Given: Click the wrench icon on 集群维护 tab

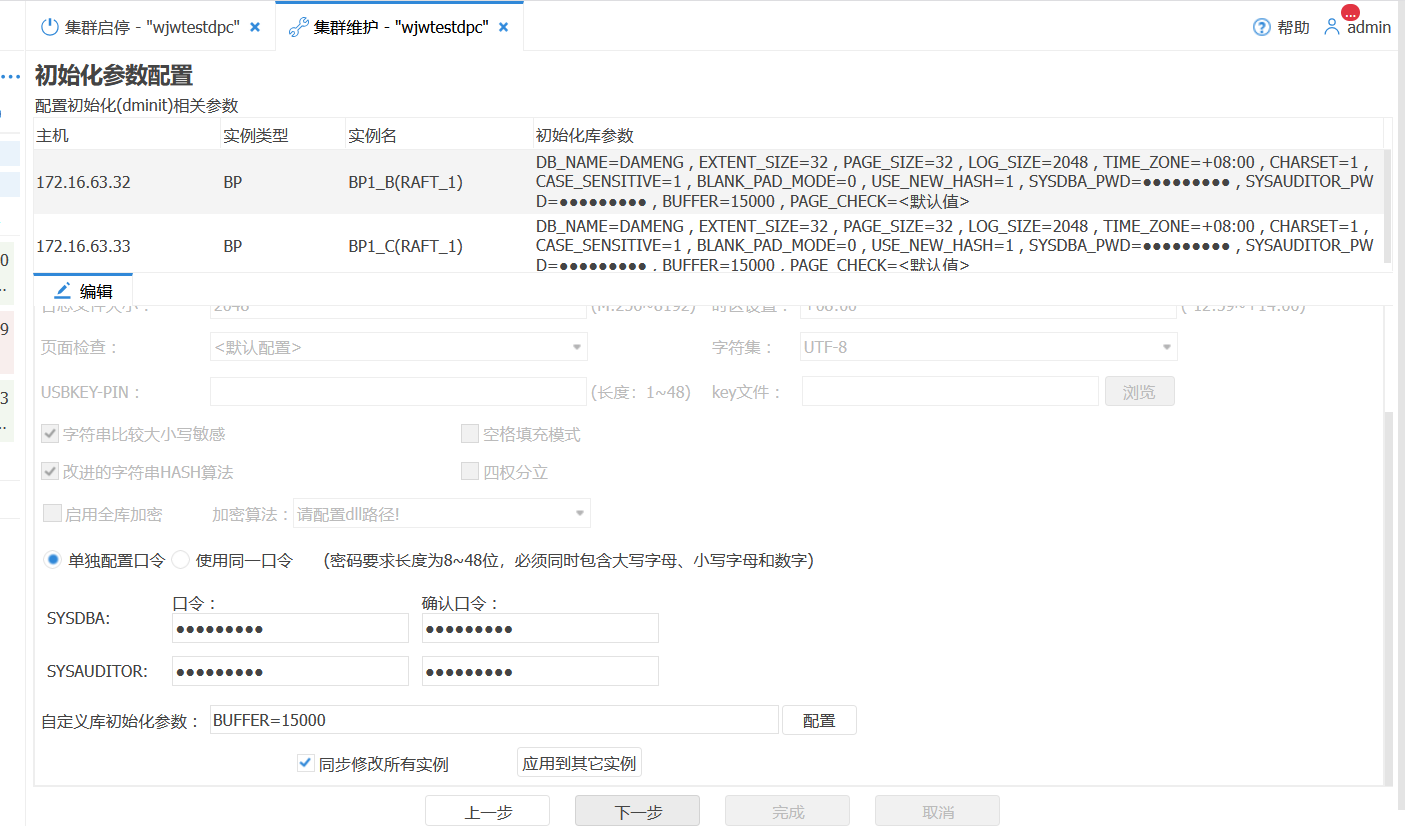Looking at the screenshot, I should click(298, 27).
